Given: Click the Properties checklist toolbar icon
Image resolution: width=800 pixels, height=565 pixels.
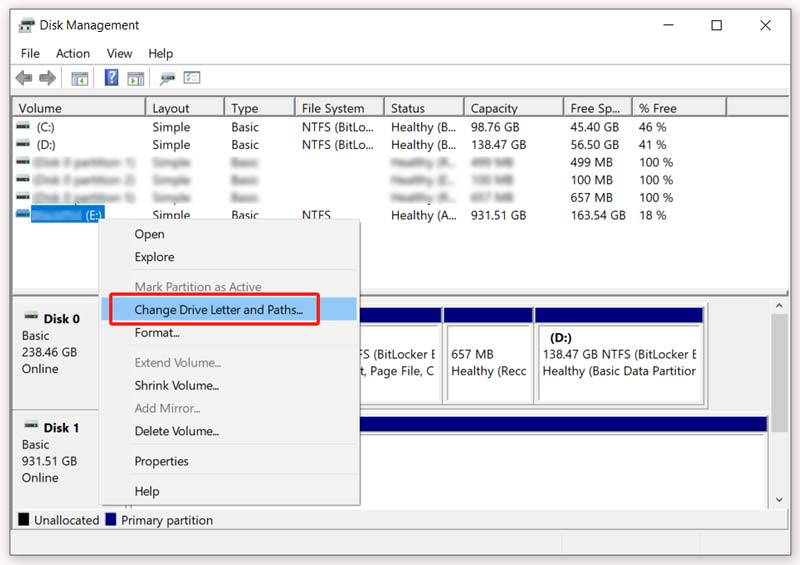Looking at the screenshot, I should point(192,78).
